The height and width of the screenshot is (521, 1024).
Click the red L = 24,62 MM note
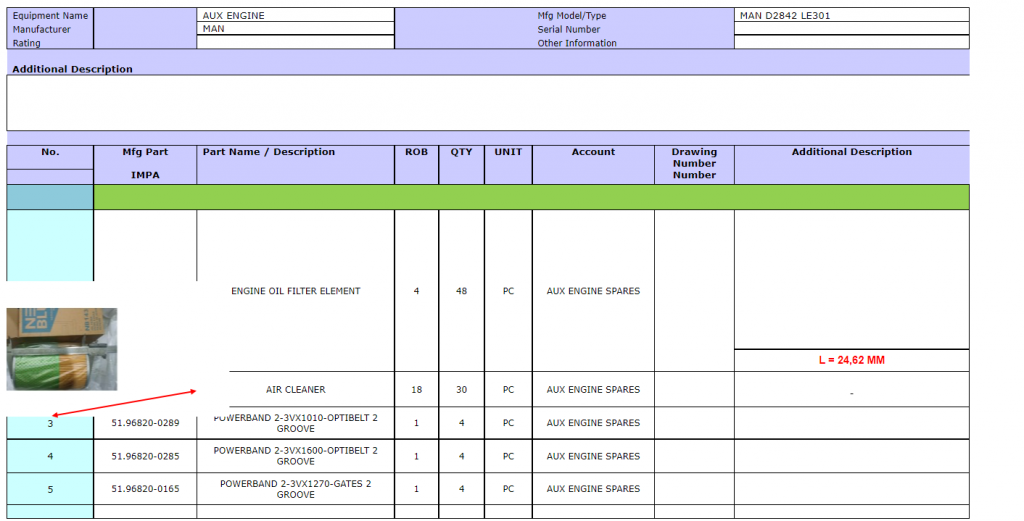[x=851, y=360]
